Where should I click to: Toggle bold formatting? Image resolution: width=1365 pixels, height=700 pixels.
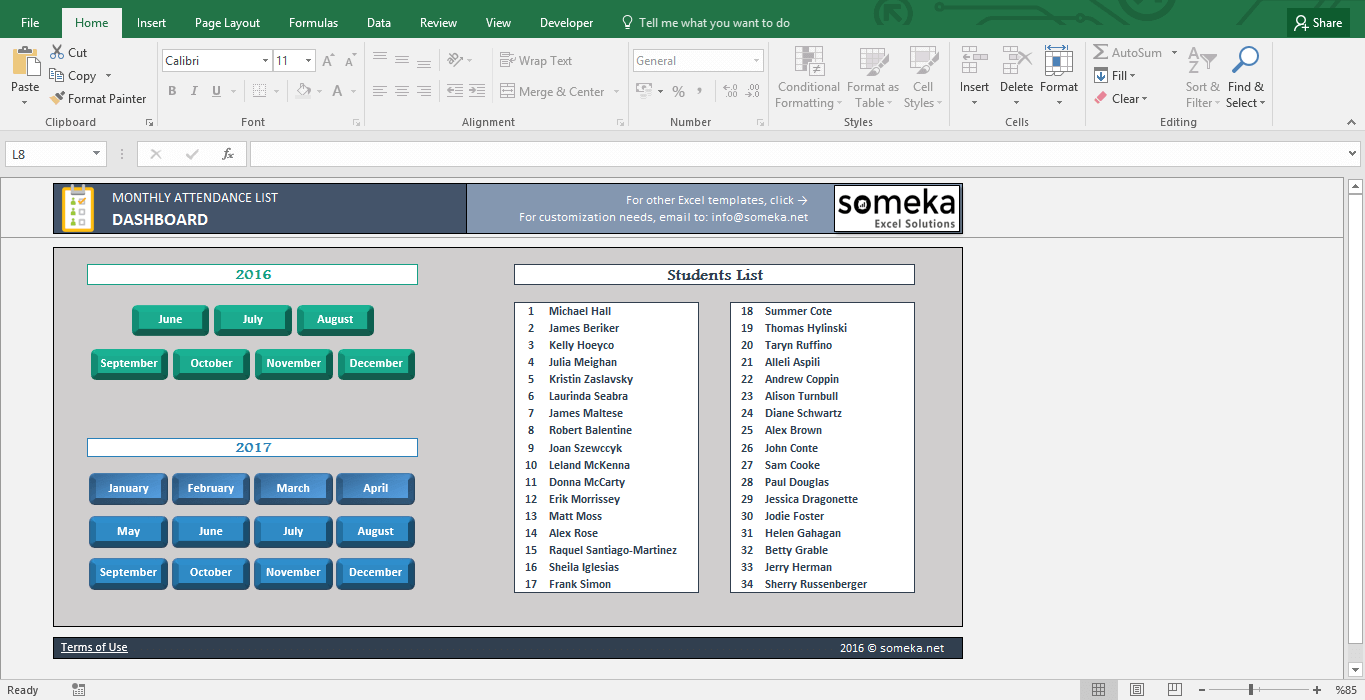tap(171, 90)
